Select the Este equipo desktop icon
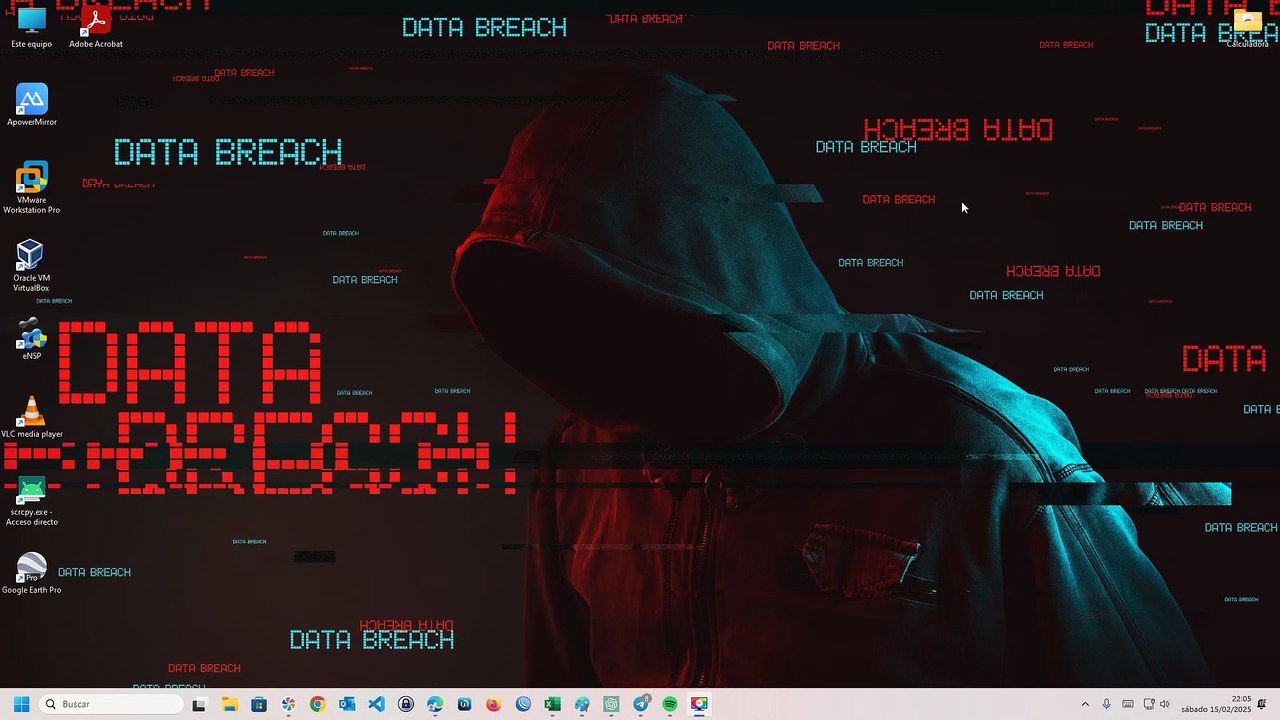Image resolution: width=1280 pixels, height=720 pixels. click(x=31, y=27)
